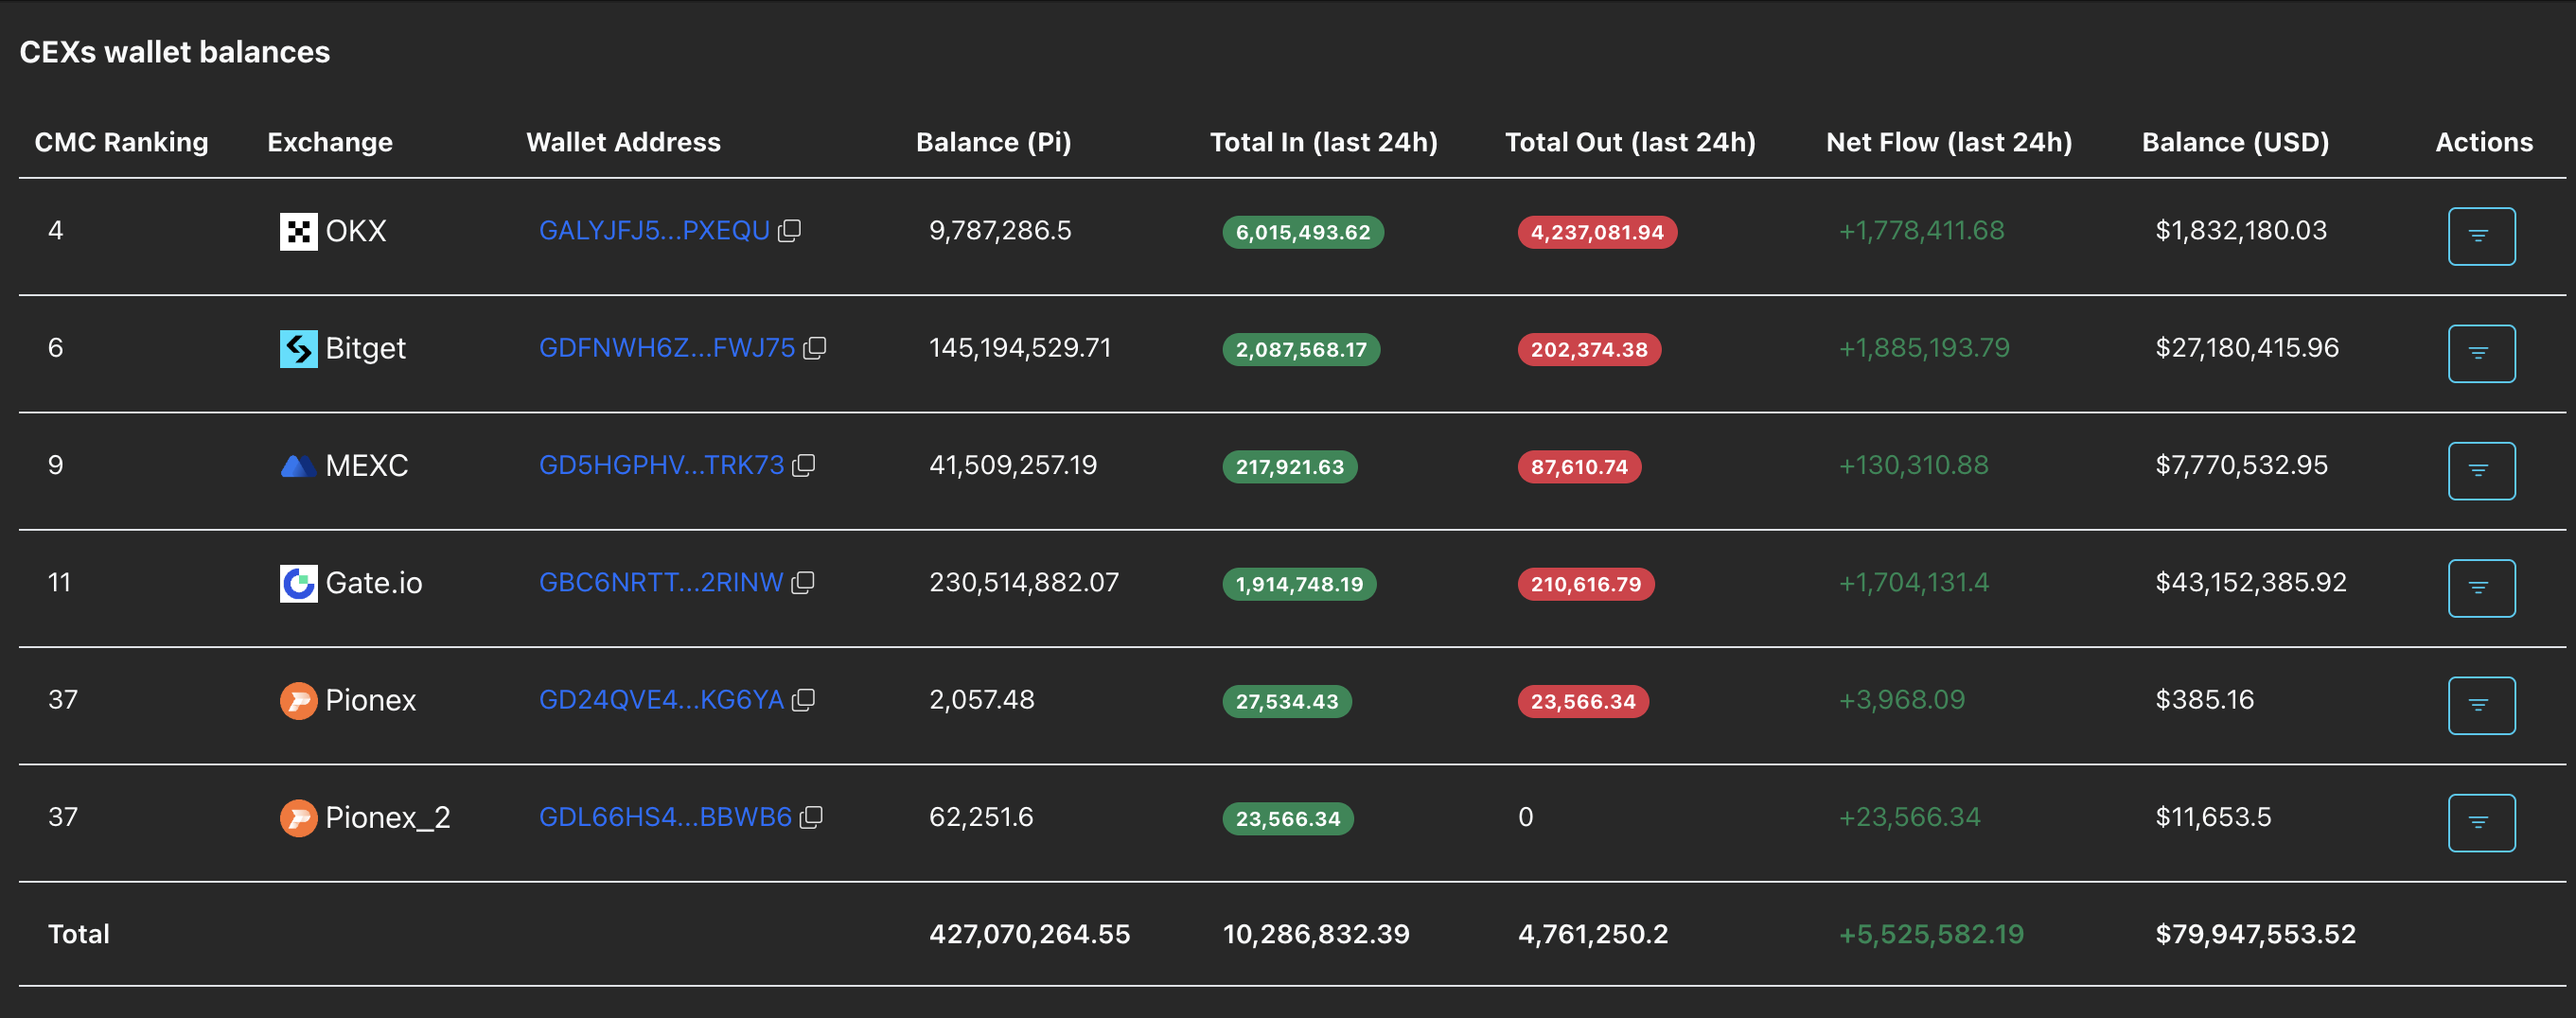Copy the Gate.io wallet address
The height and width of the screenshot is (1018, 2576).
(x=803, y=582)
